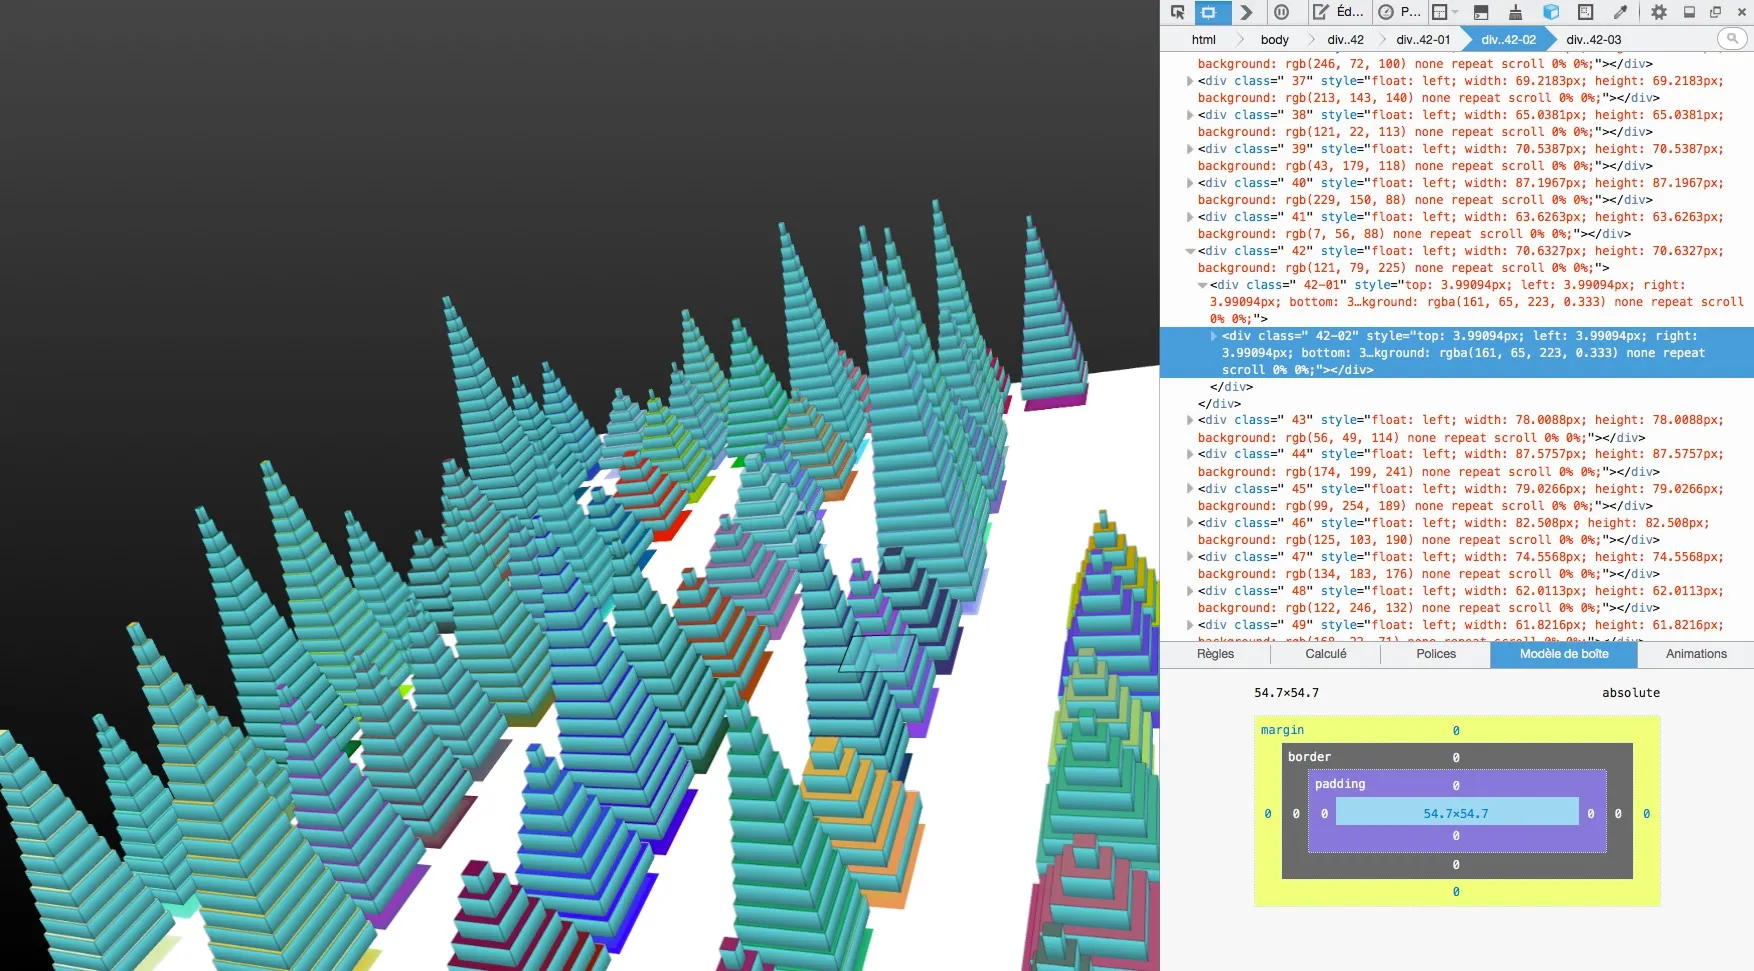Screen dimensions: 1754x971
Task: Switch to the Règles tab
Action: (x=1215, y=654)
